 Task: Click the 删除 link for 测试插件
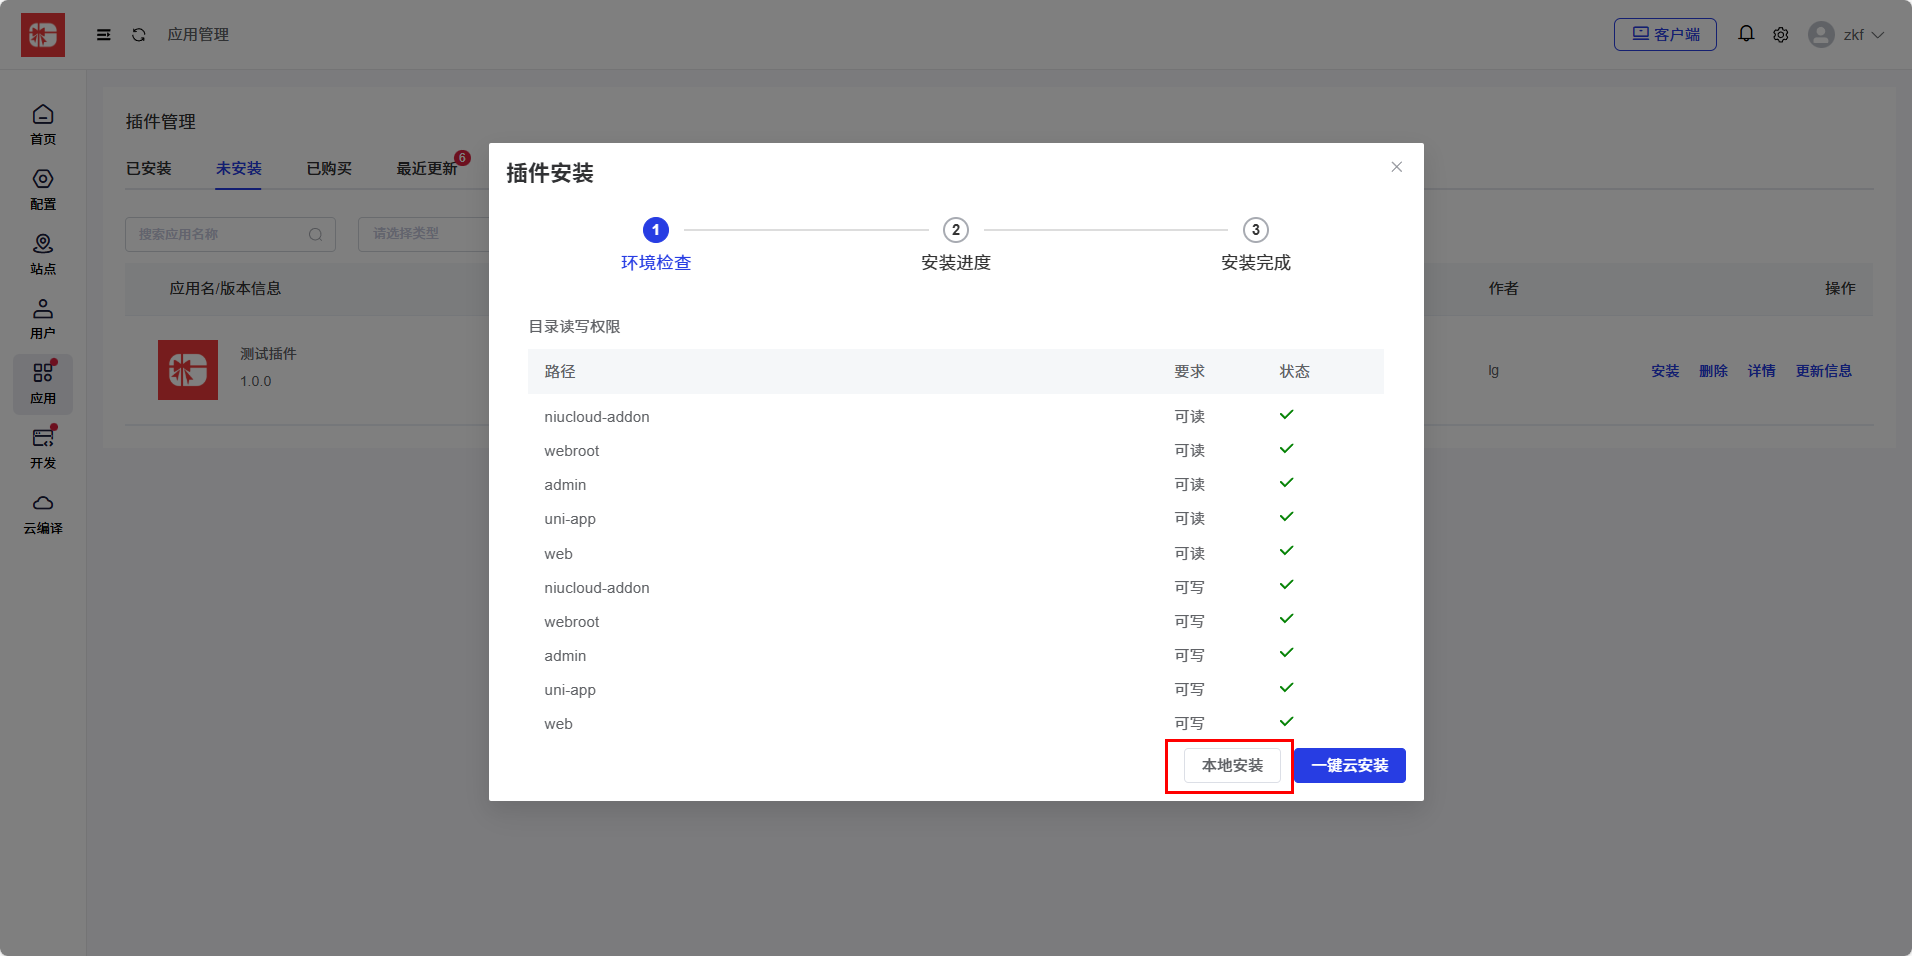pos(1713,371)
